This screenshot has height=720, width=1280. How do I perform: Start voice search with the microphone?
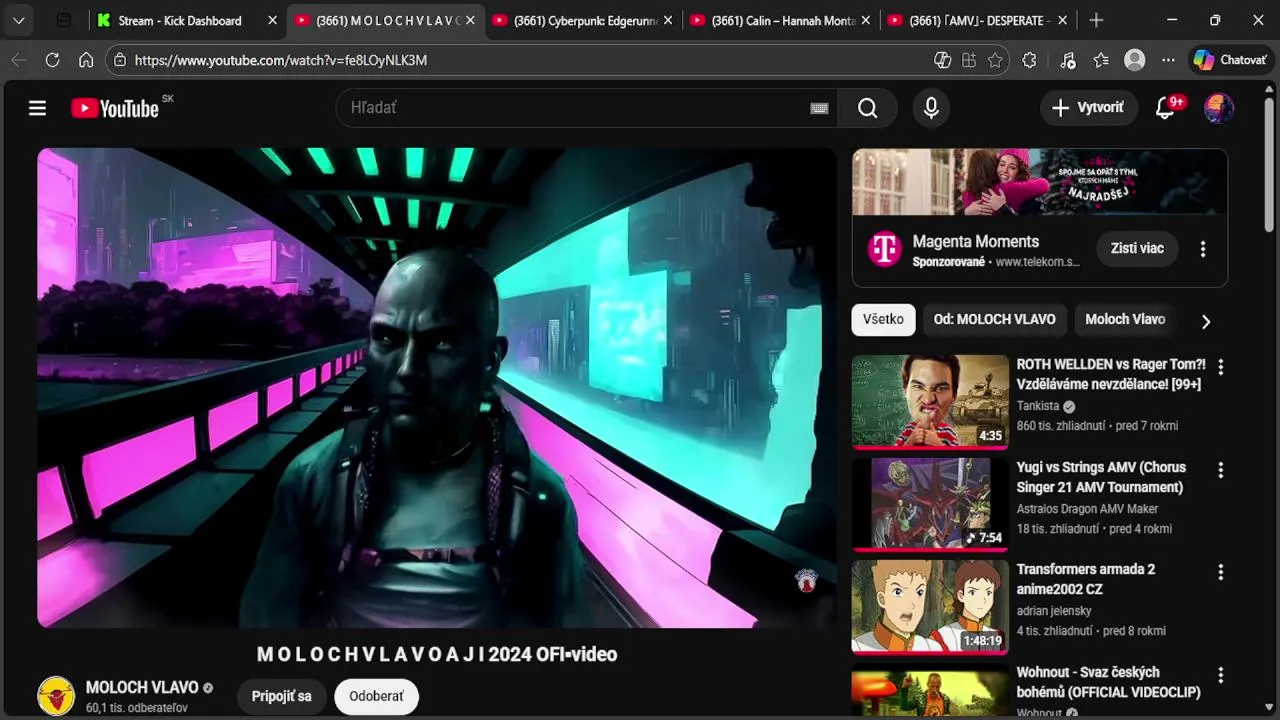pos(931,108)
